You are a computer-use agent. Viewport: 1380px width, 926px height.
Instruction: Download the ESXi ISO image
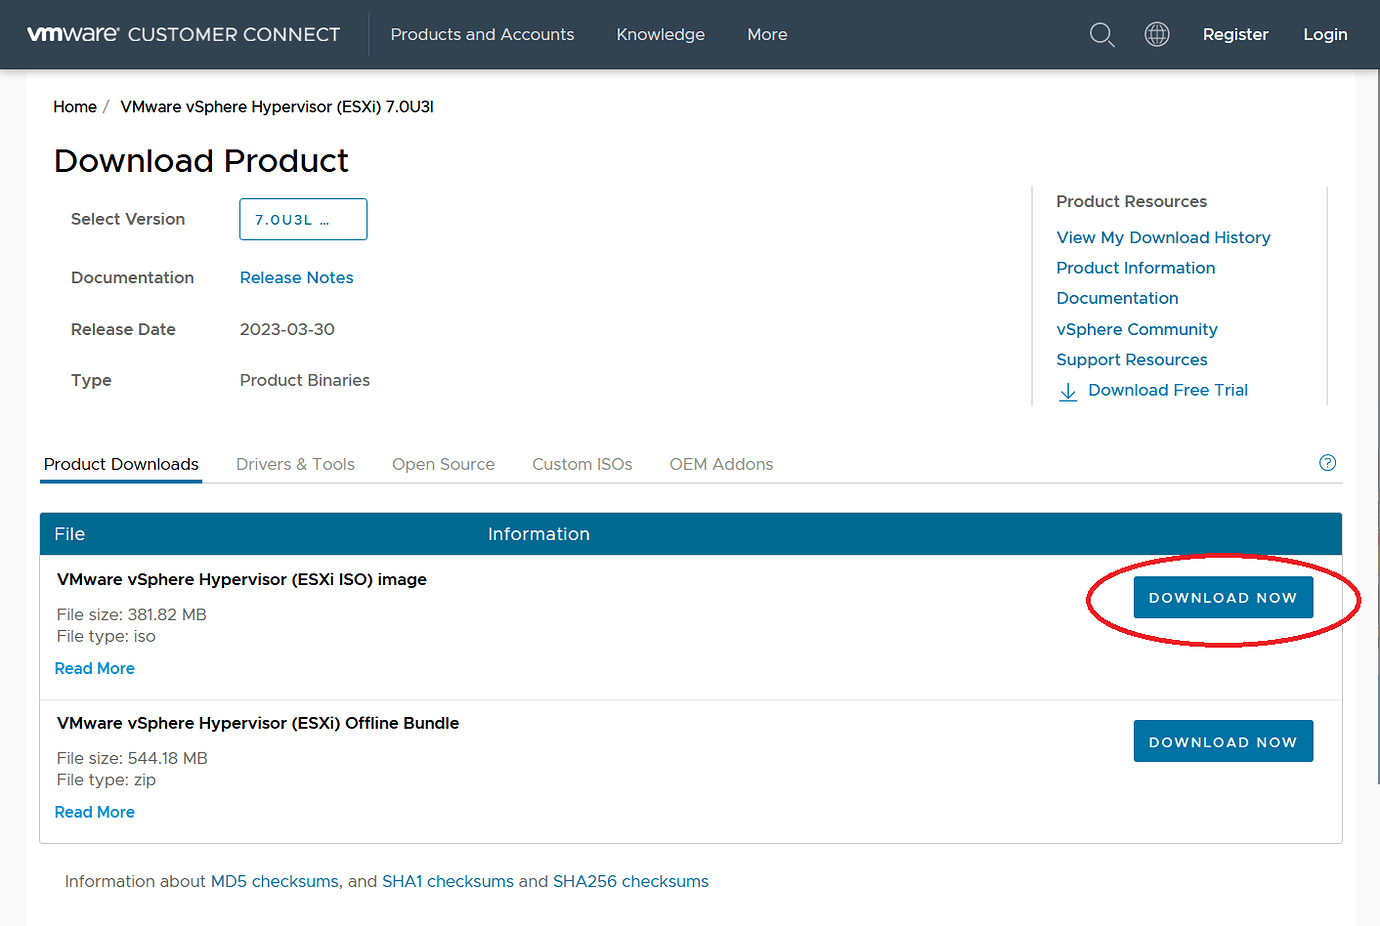point(1223,597)
